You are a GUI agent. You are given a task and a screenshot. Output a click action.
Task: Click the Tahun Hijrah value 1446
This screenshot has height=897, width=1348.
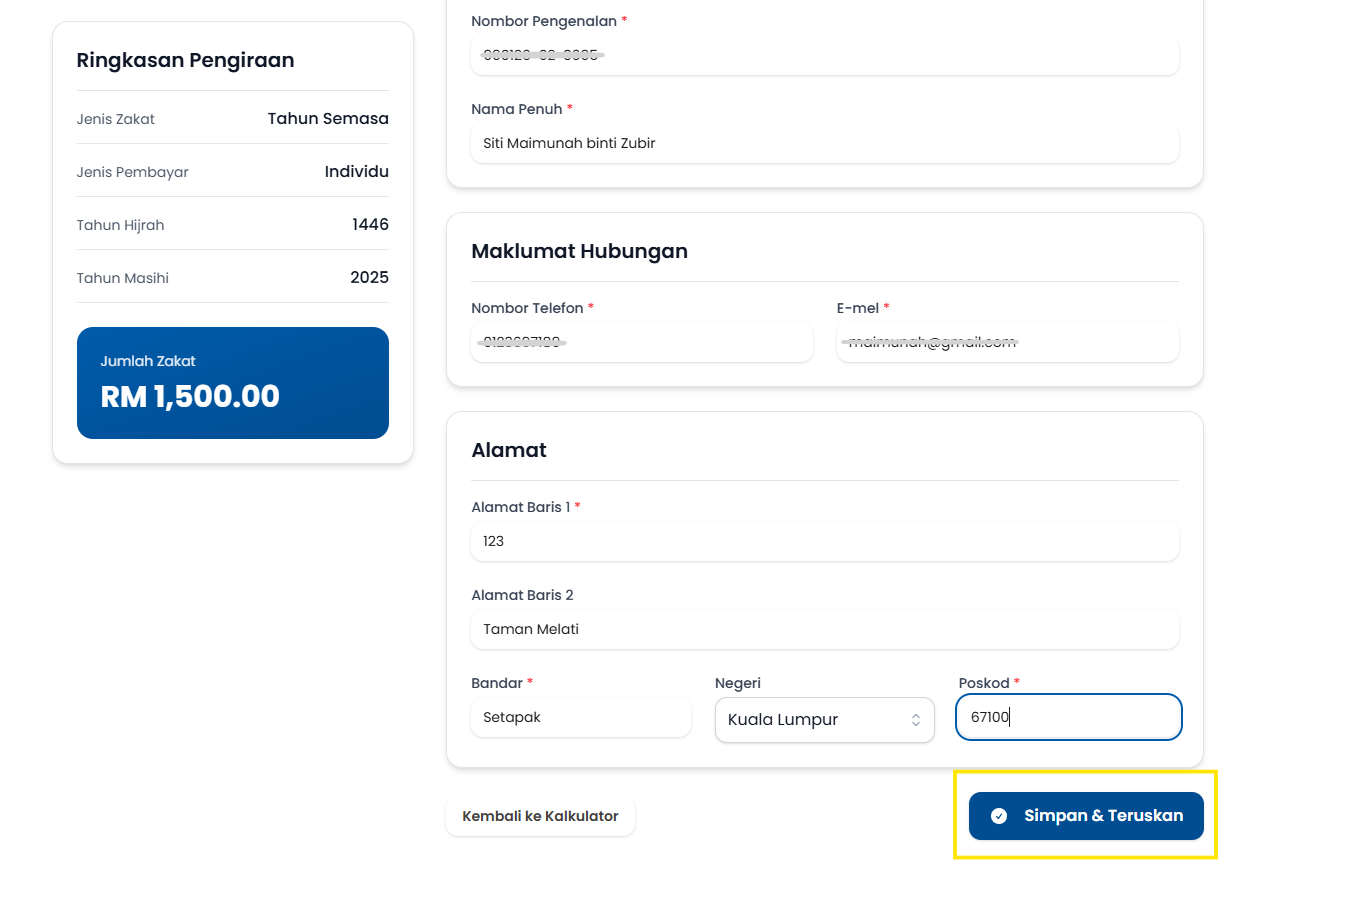[370, 224]
